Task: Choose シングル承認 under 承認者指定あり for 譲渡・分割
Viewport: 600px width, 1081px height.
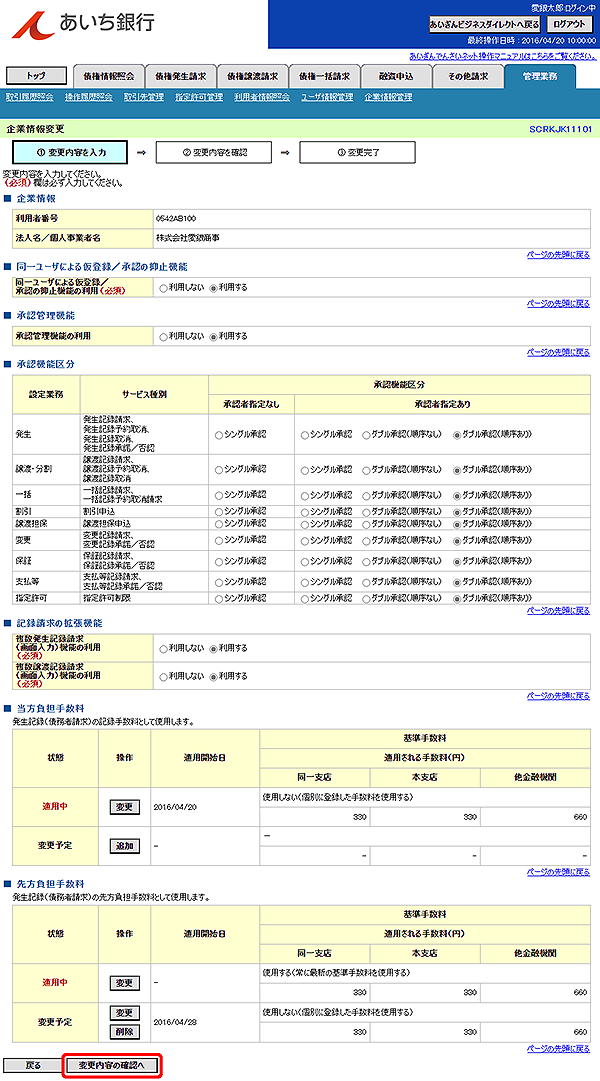Action: point(305,470)
